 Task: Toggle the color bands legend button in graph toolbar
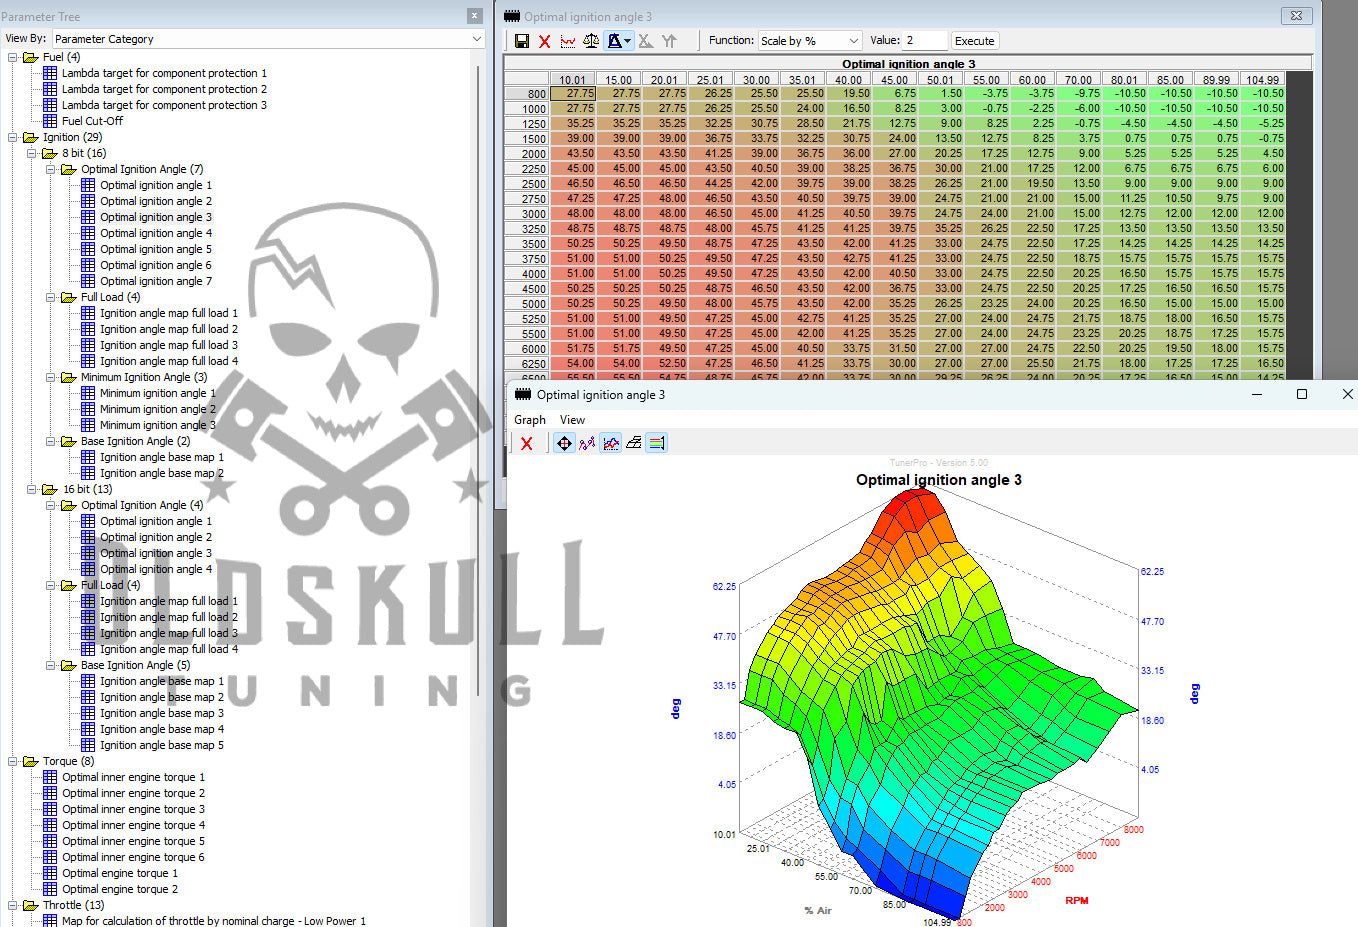pyautogui.click(x=656, y=443)
